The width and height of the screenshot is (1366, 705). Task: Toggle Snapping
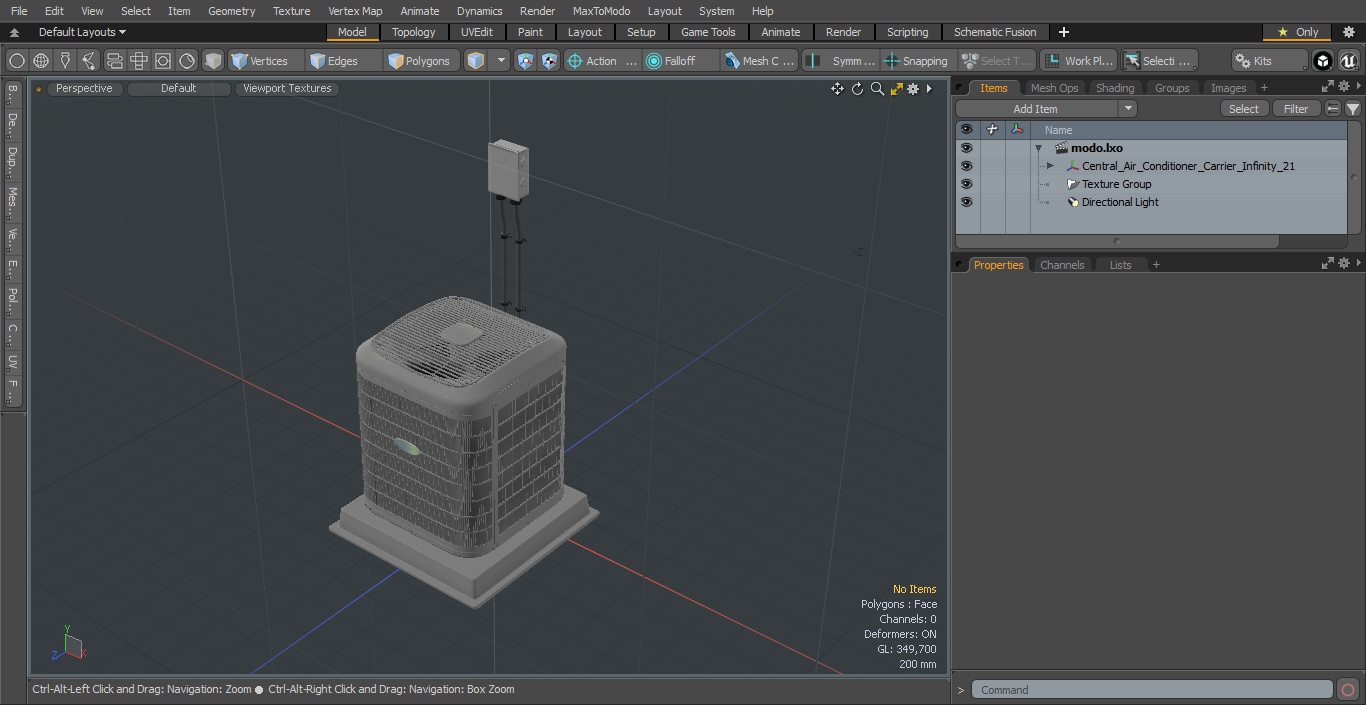[x=917, y=61]
